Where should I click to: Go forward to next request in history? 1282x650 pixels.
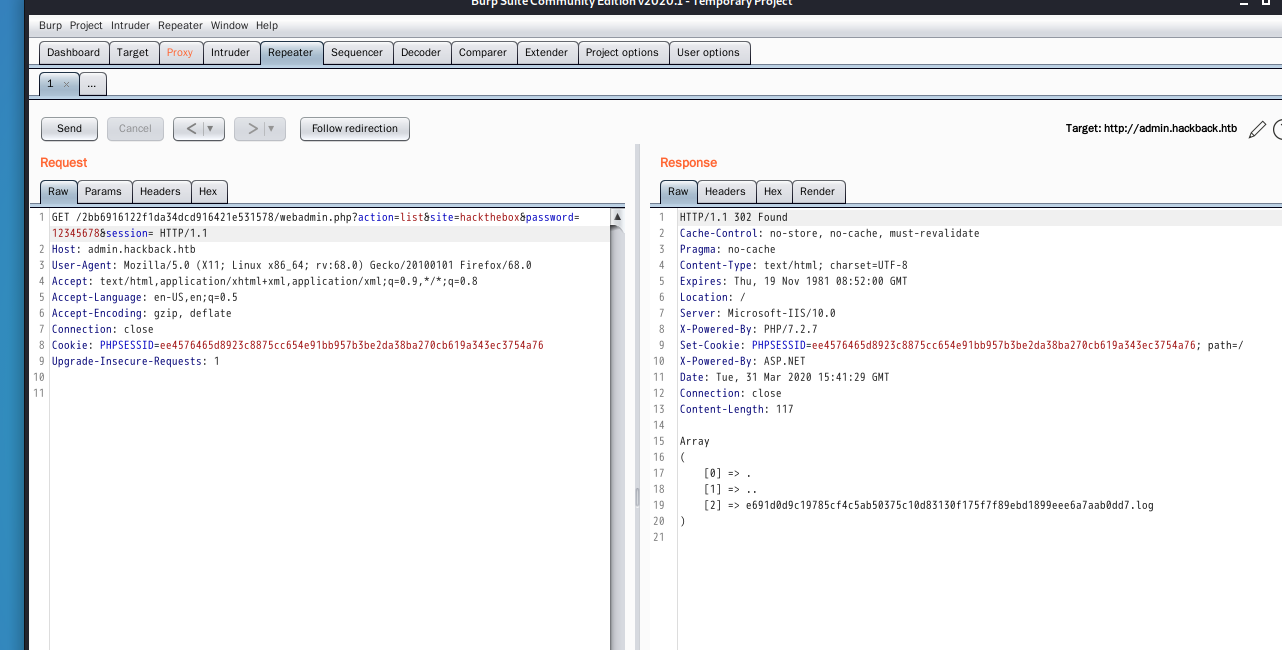pos(252,128)
